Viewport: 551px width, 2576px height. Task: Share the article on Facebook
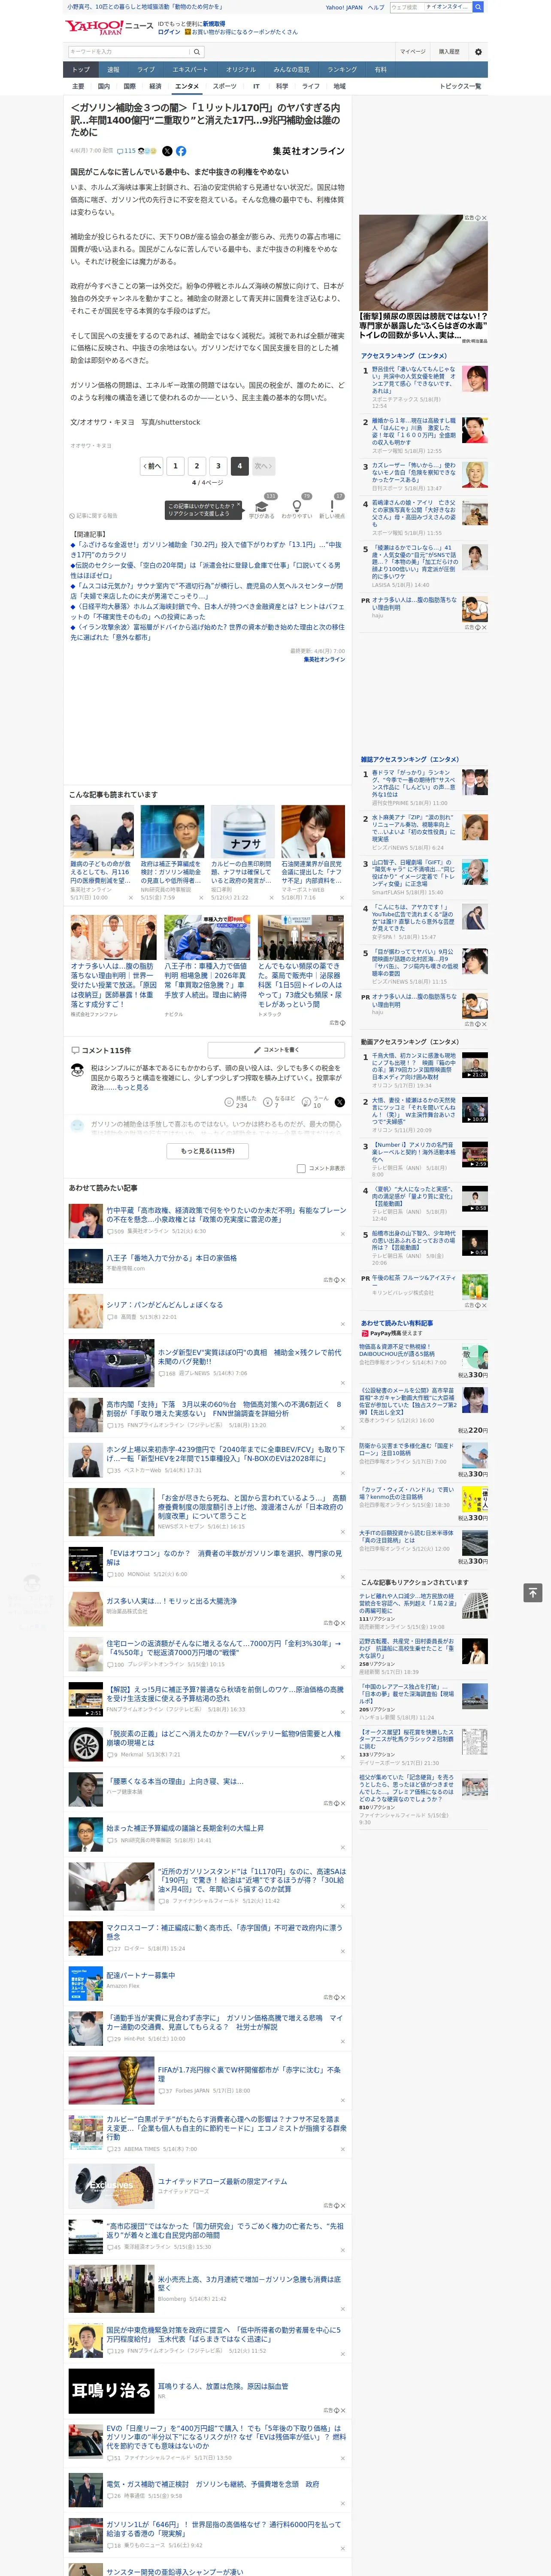[x=182, y=151]
